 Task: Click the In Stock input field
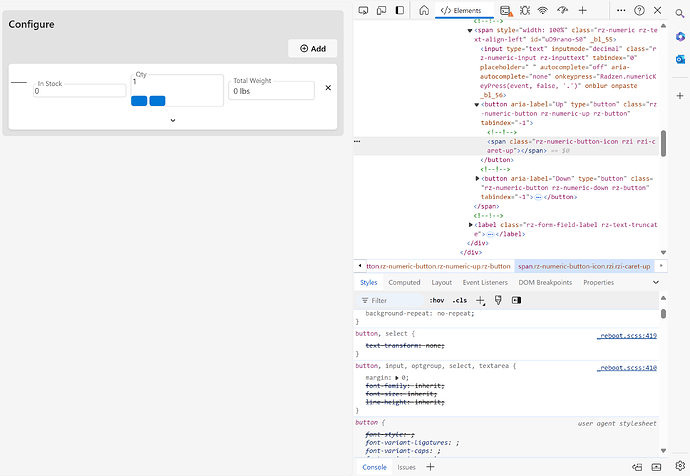point(80,91)
